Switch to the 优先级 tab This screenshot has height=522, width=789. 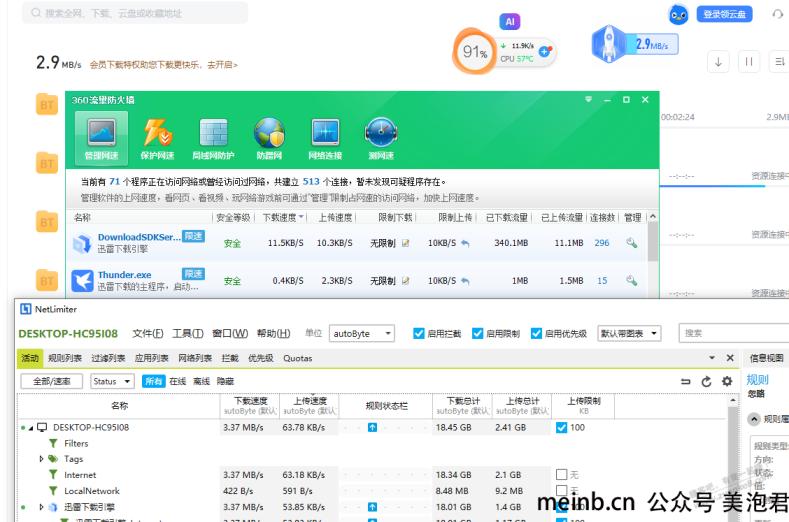pyautogui.click(x=261, y=358)
